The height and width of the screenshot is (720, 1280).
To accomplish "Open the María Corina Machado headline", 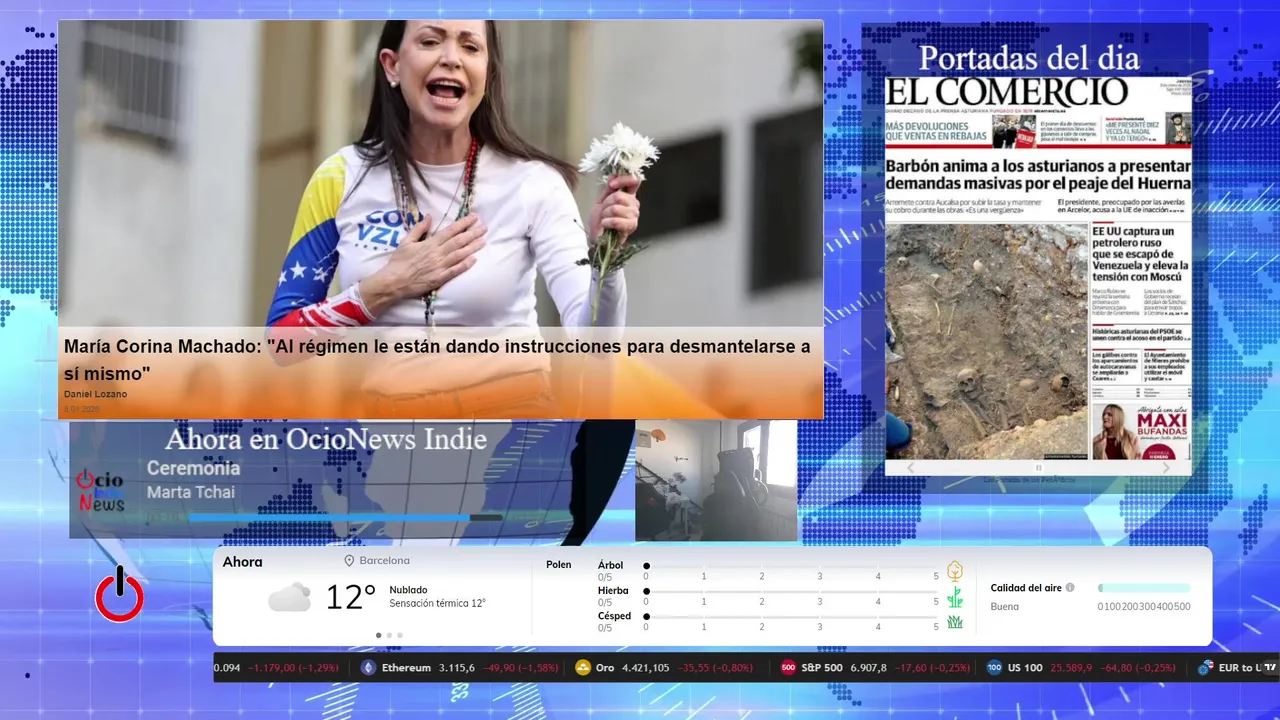I will [x=437, y=360].
